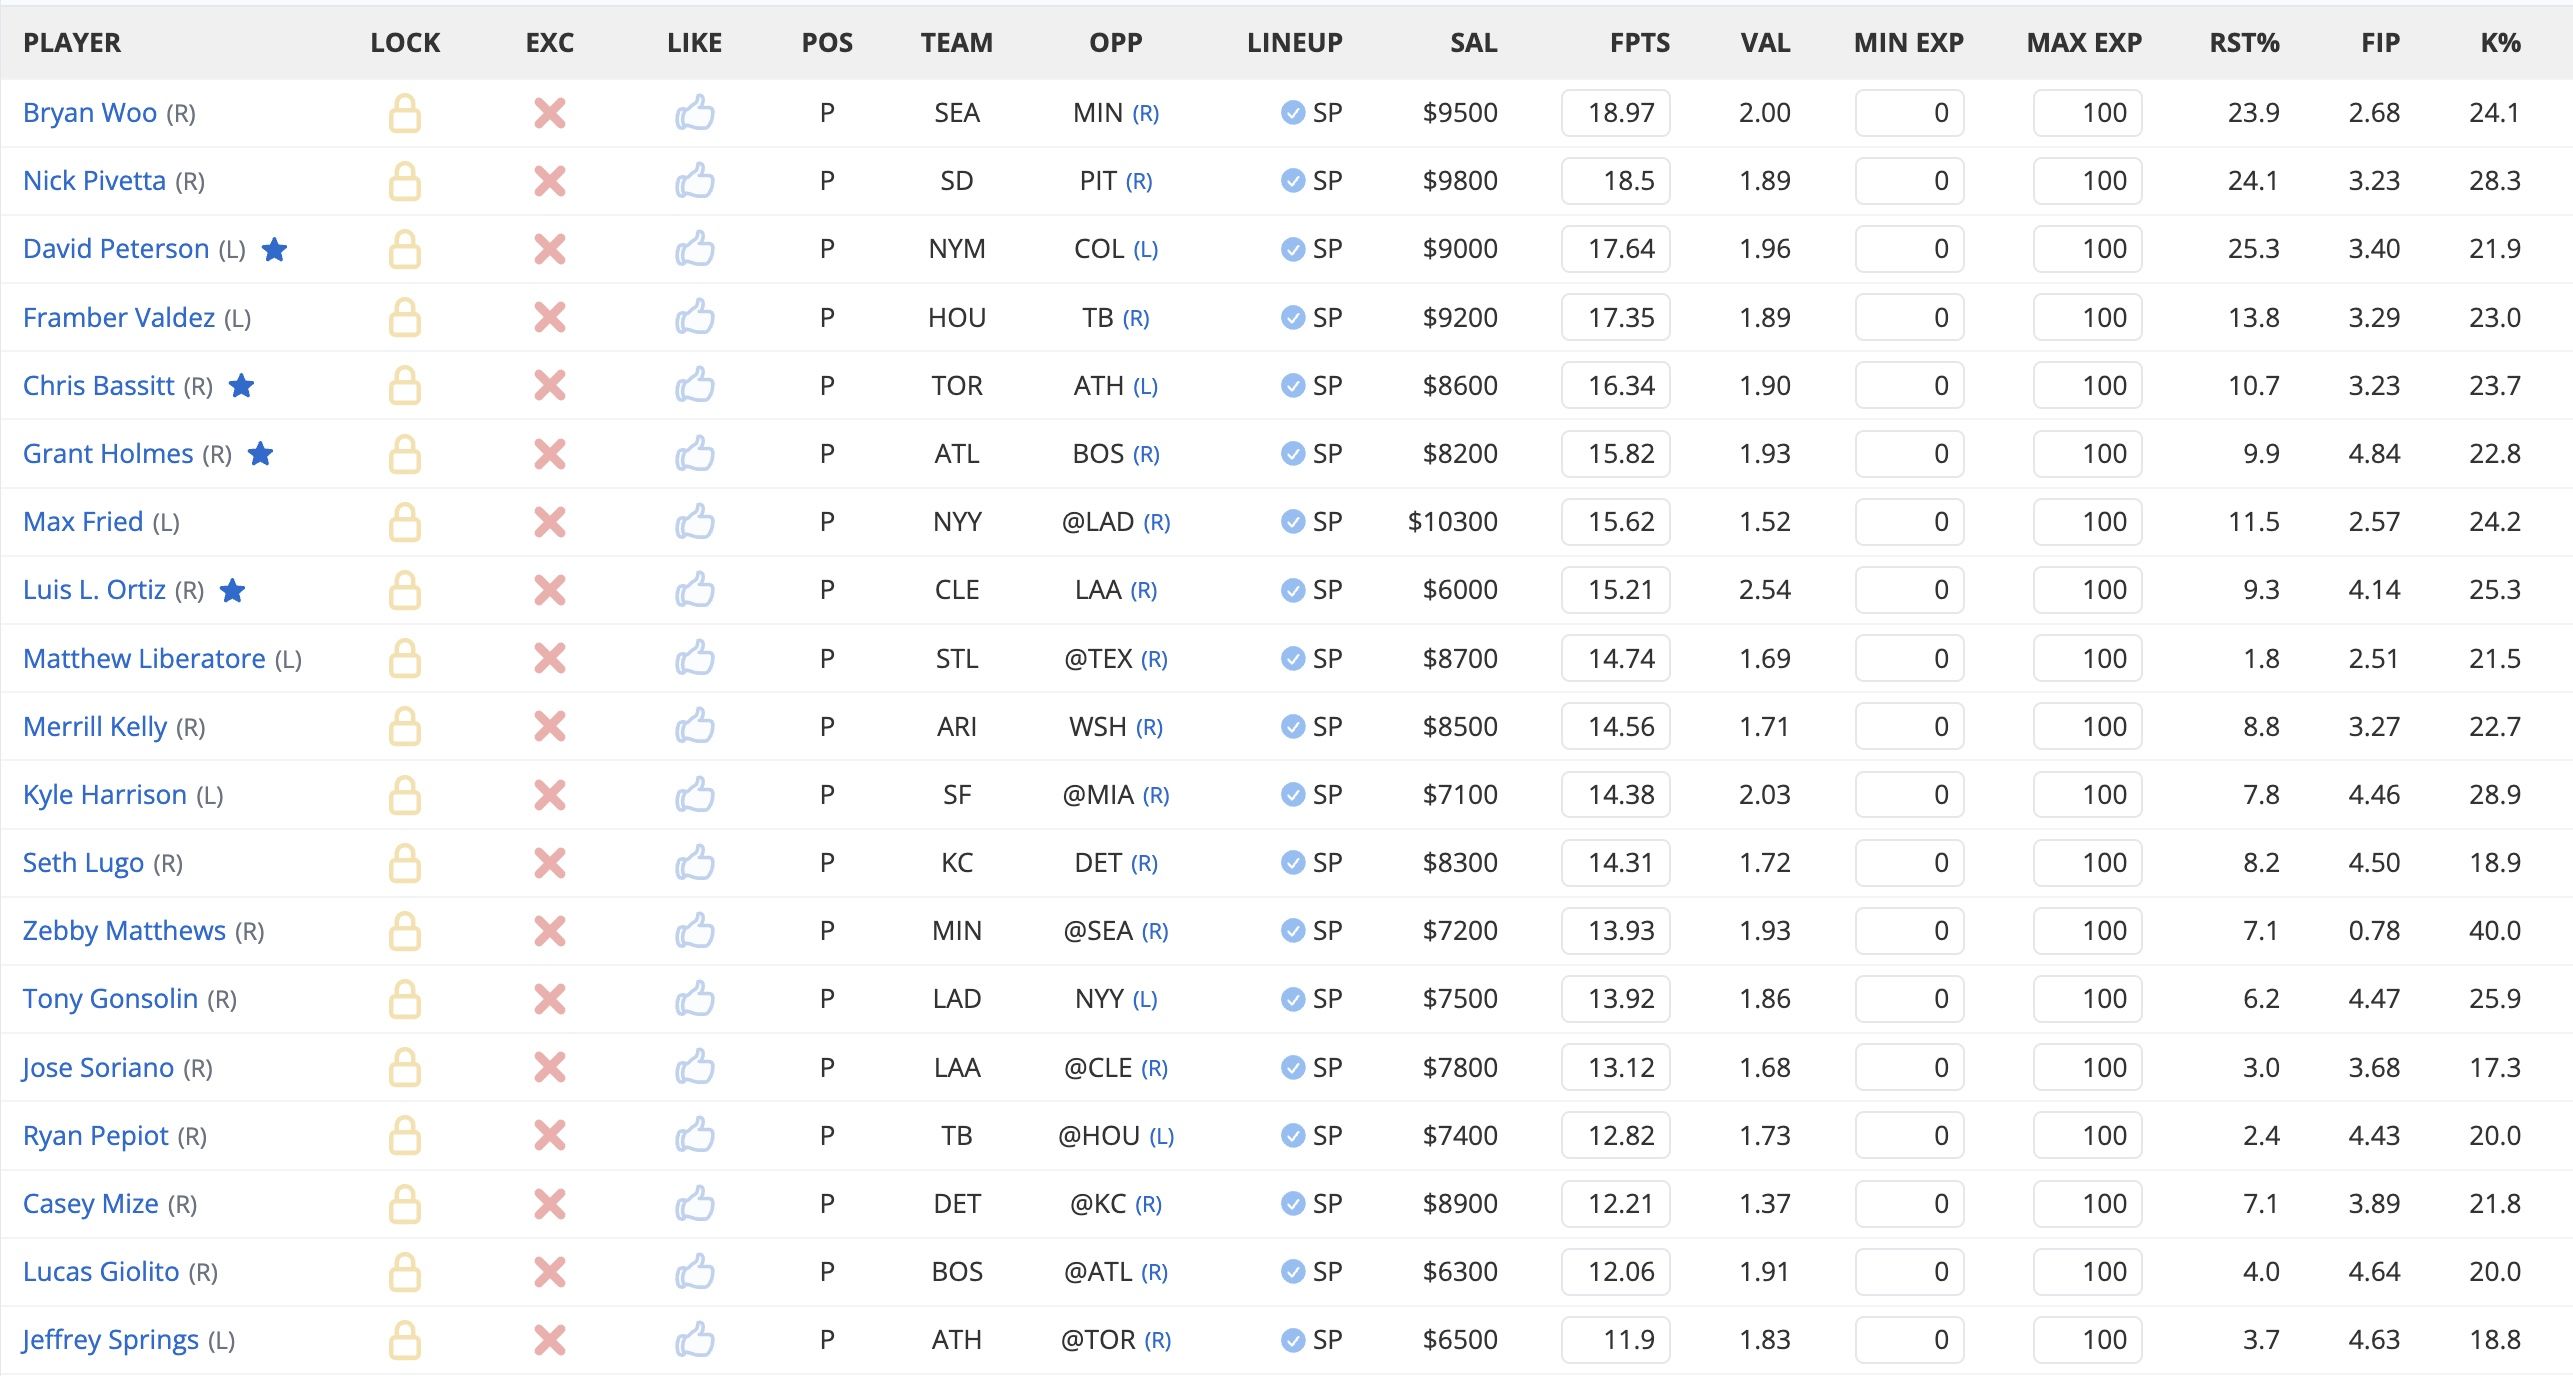Image resolution: width=2573 pixels, height=1376 pixels.
Task: Click the @TOR opponent for Jeffrey Springs
Action: tap(1098, 1340)
